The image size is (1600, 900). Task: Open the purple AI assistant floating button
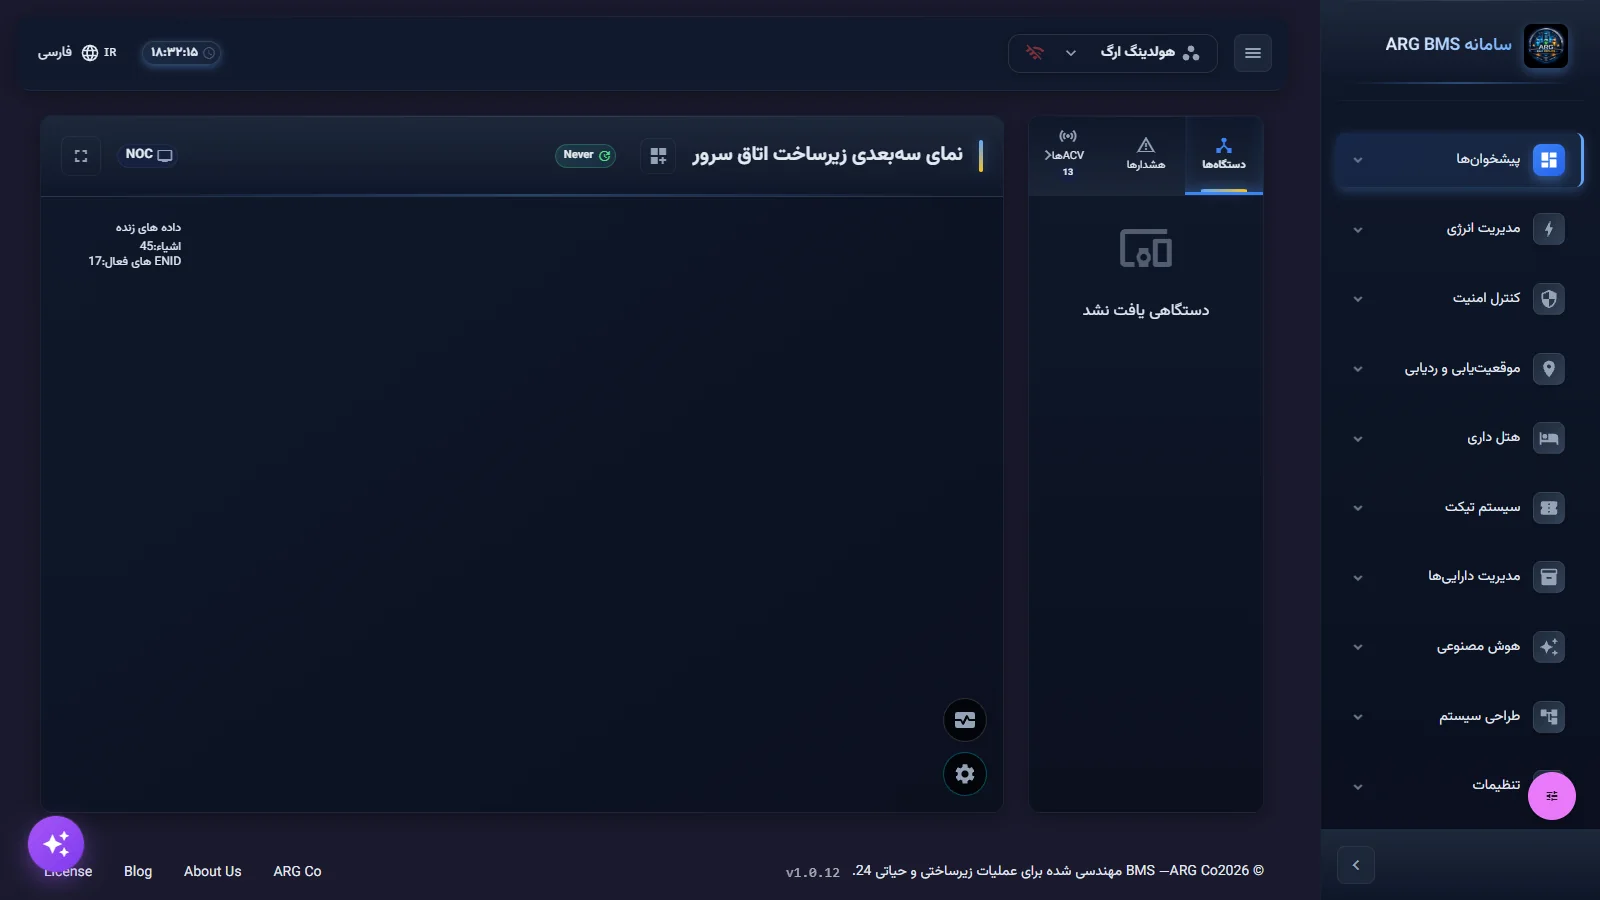tap(56, 844)
